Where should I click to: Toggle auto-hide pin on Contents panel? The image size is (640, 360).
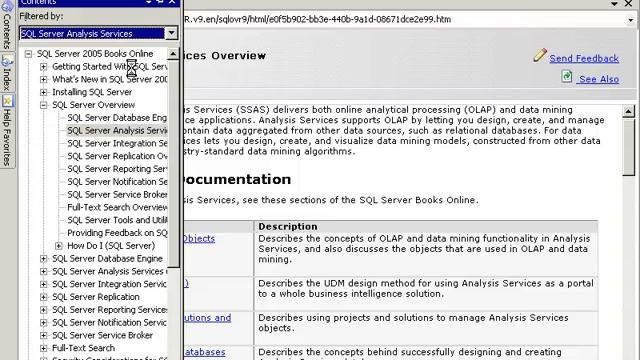(x=160, y=2)
